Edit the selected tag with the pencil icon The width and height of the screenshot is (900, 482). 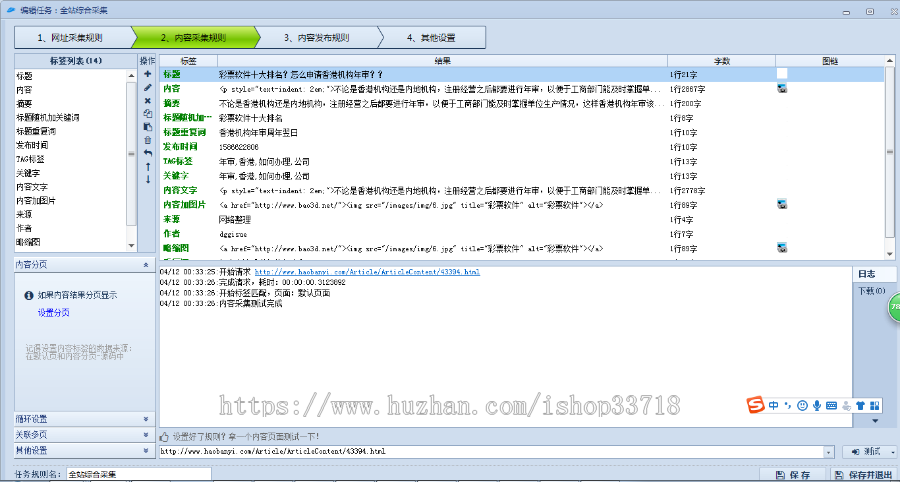coord(148,87)
